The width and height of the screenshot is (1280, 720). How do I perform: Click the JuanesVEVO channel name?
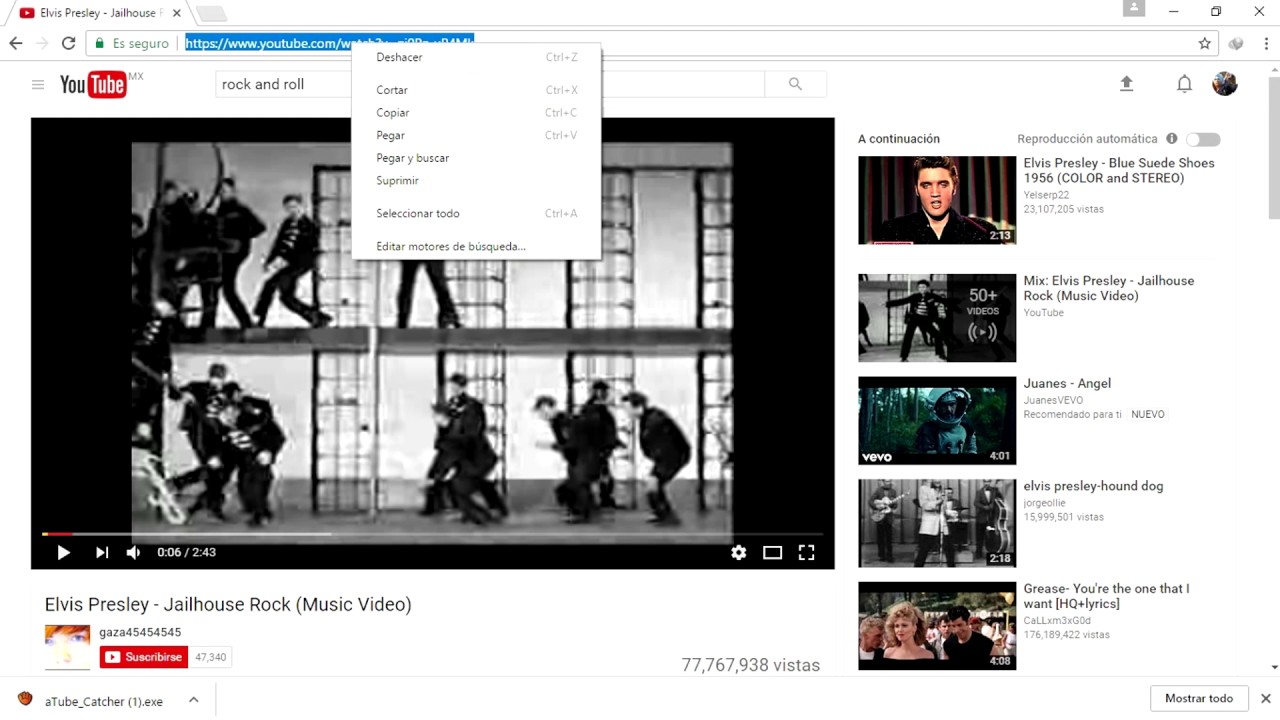click(x=1053, y=400)
